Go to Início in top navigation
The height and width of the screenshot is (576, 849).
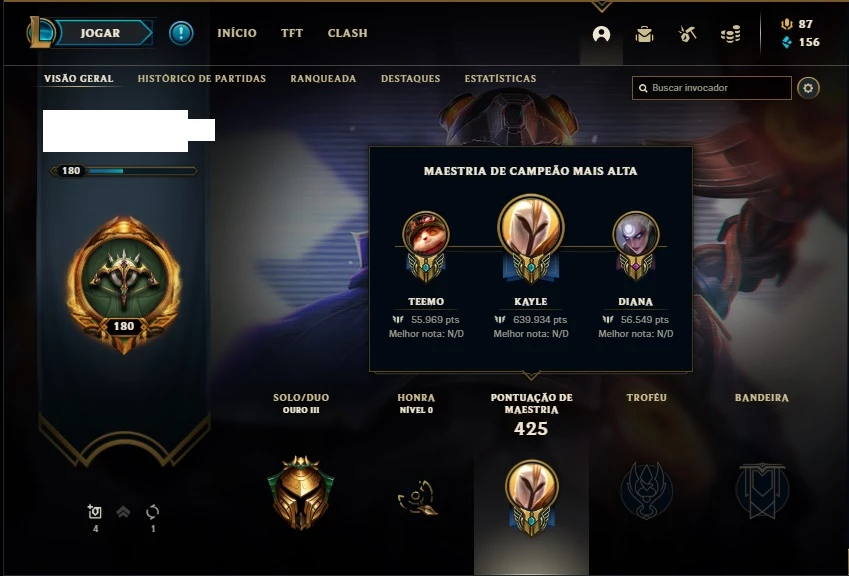237,33
